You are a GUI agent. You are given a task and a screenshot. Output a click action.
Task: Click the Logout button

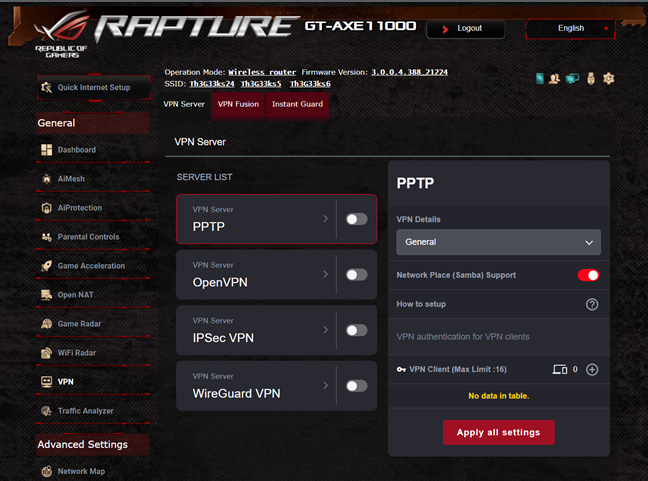465,29
